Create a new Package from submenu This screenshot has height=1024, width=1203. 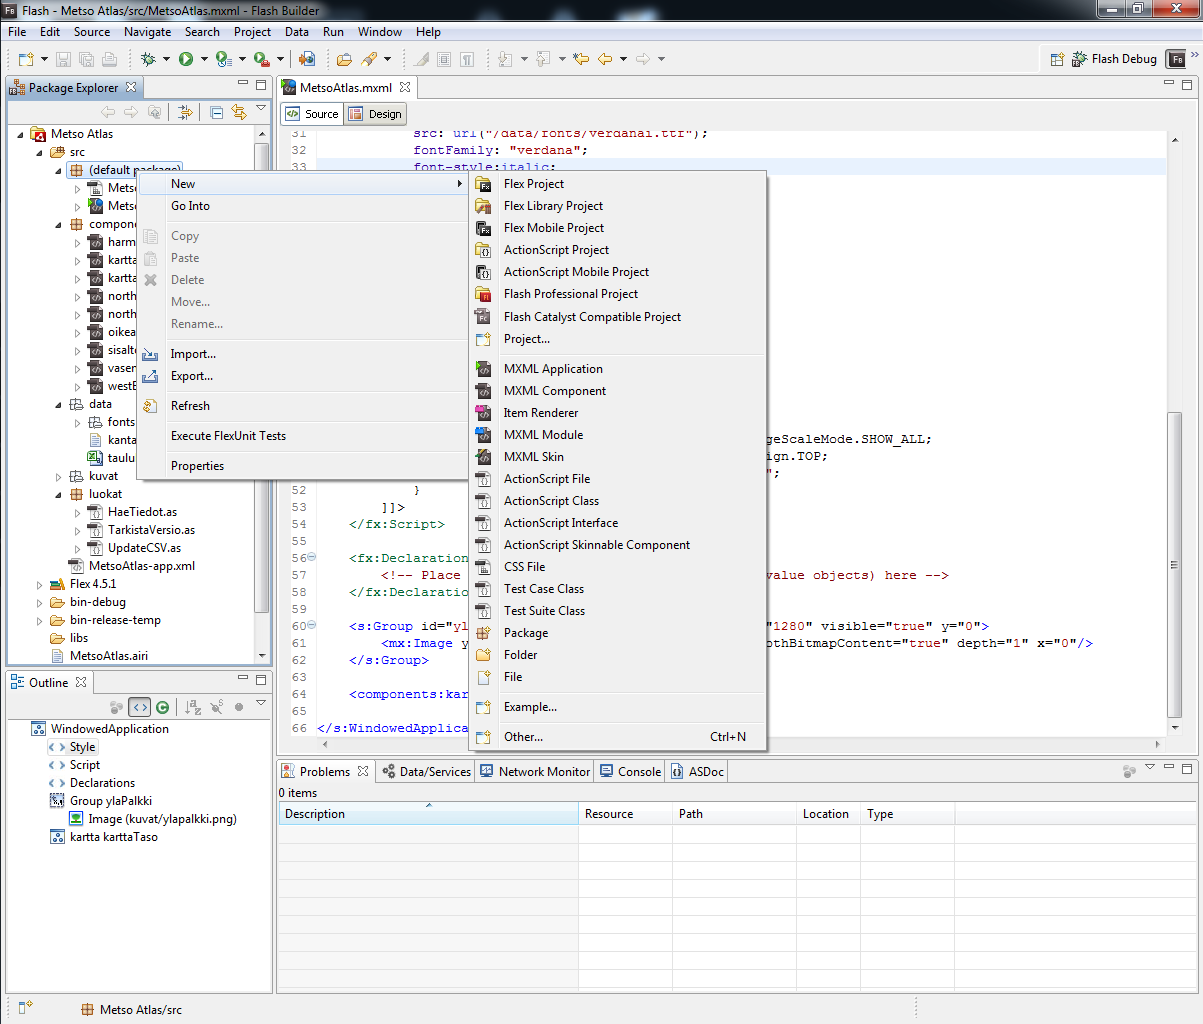tap(617, 633)
